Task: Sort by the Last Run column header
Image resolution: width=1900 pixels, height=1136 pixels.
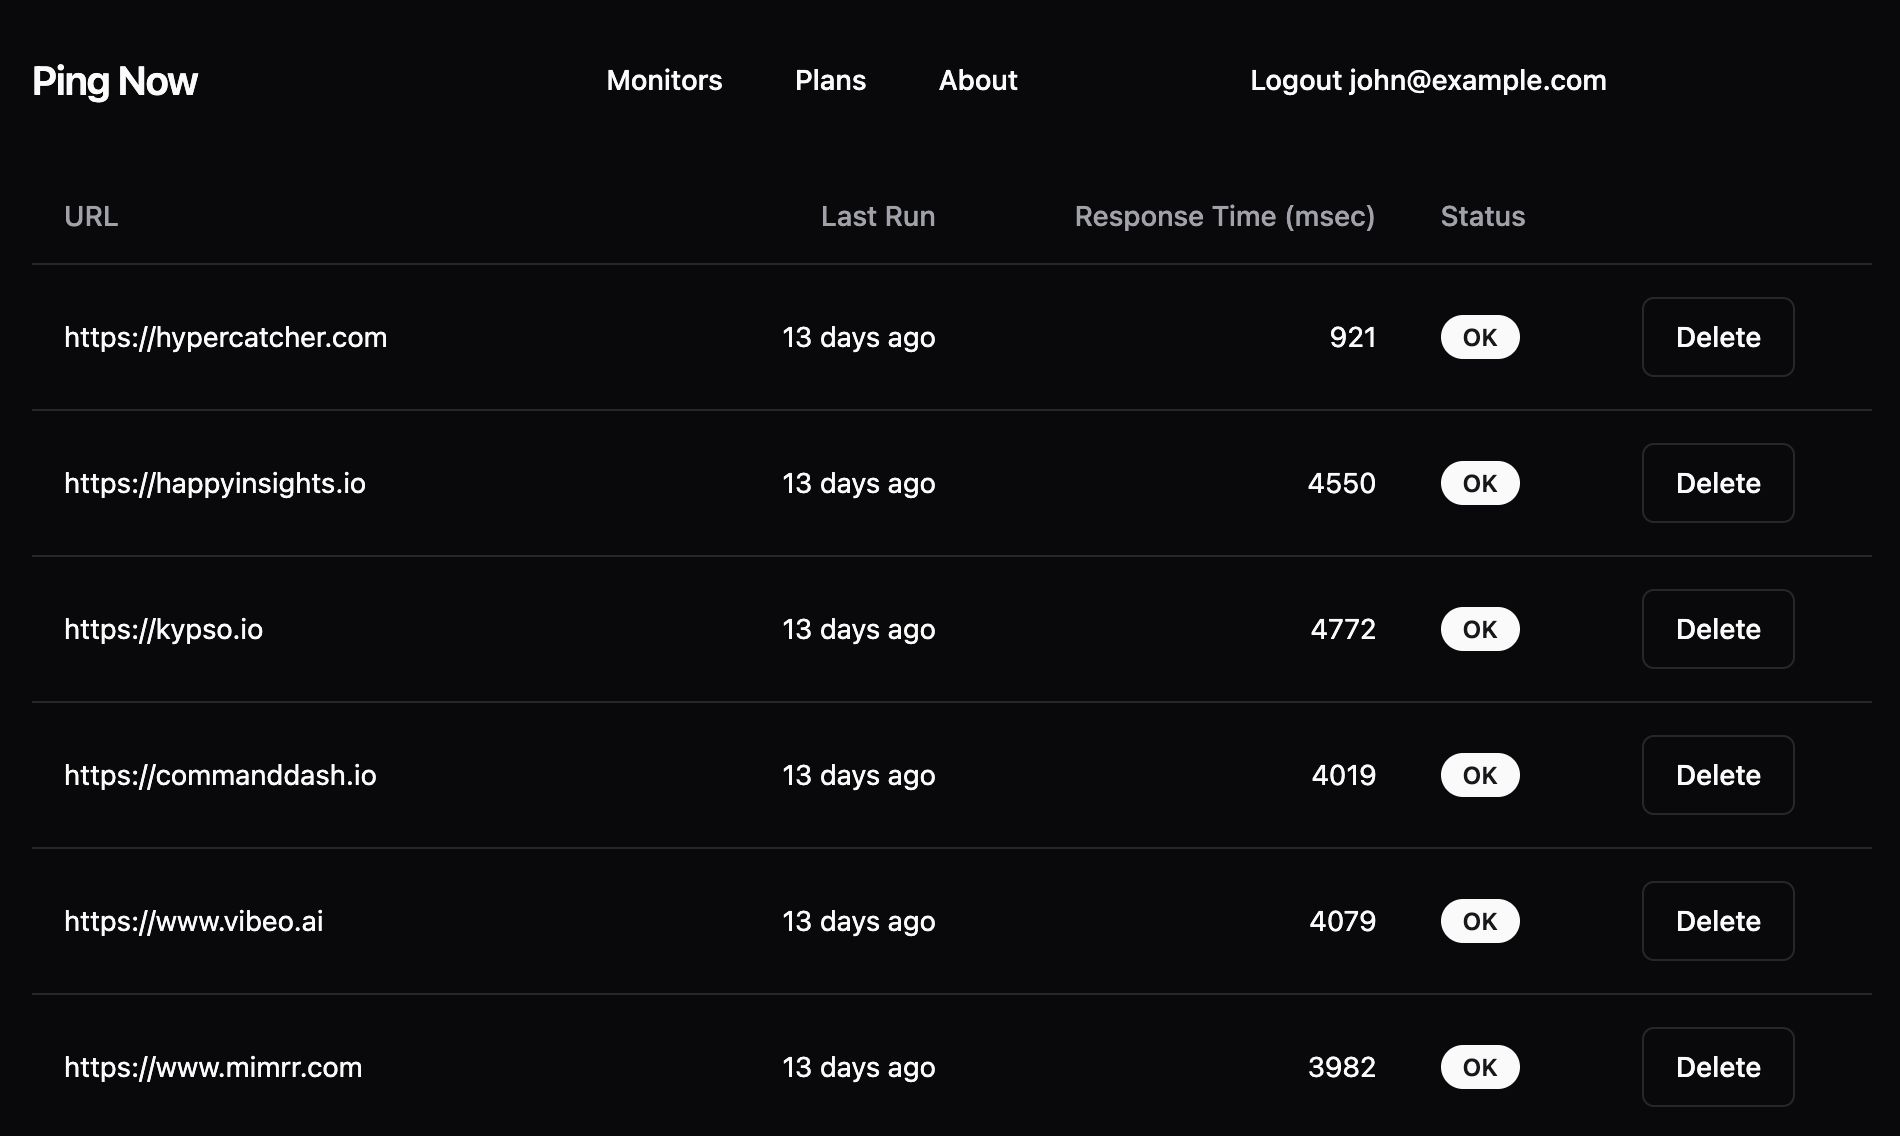Action: click(x=877, y=216)
